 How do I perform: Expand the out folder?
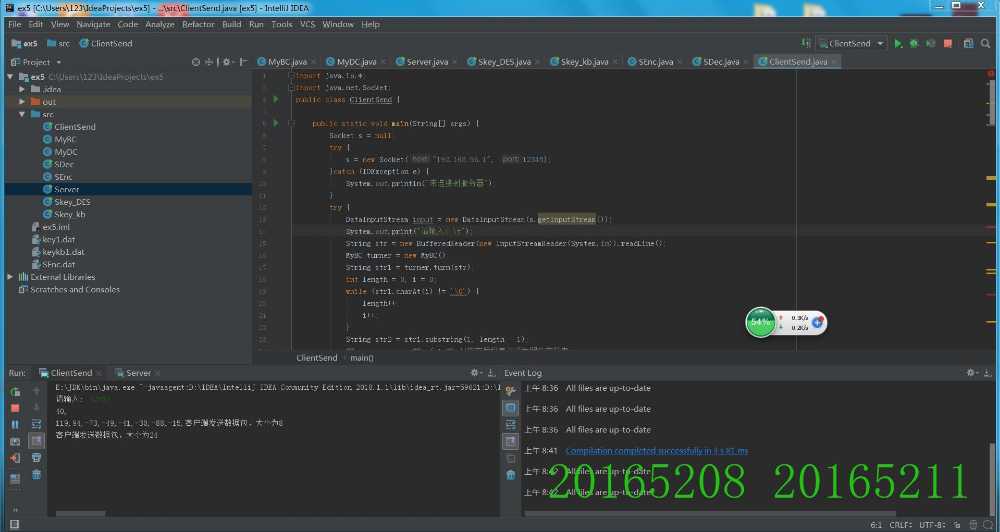click(x=22, y=102)
